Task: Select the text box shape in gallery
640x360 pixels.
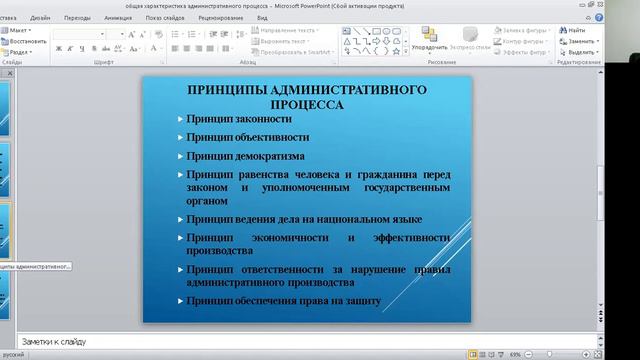Action: 347,31
